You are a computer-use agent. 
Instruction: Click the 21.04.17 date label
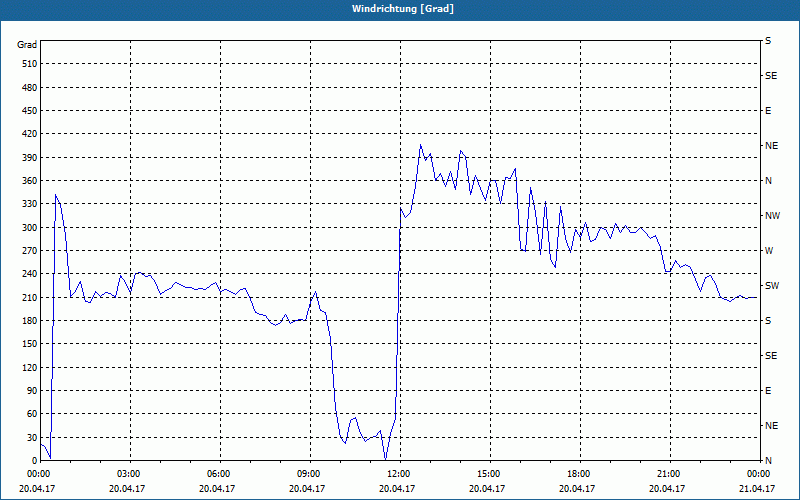(x=757, y=488)
